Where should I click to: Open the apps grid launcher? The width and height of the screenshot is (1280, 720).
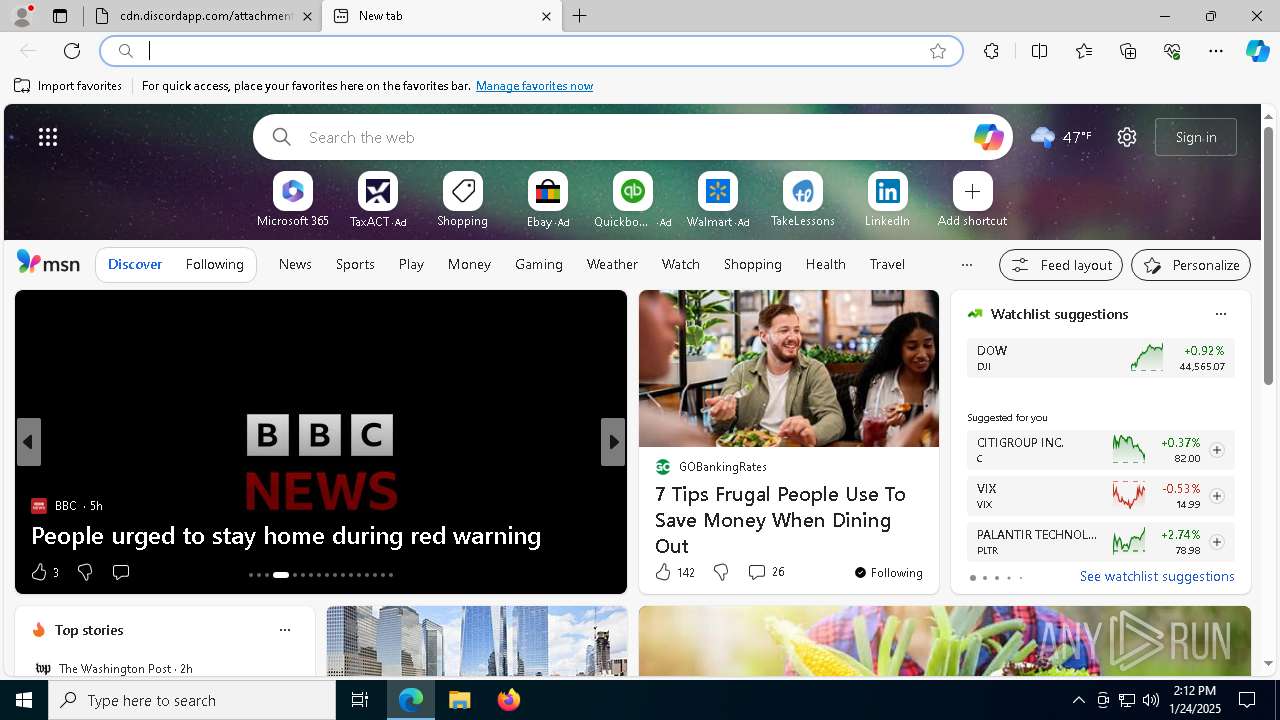tap(48, 137)
